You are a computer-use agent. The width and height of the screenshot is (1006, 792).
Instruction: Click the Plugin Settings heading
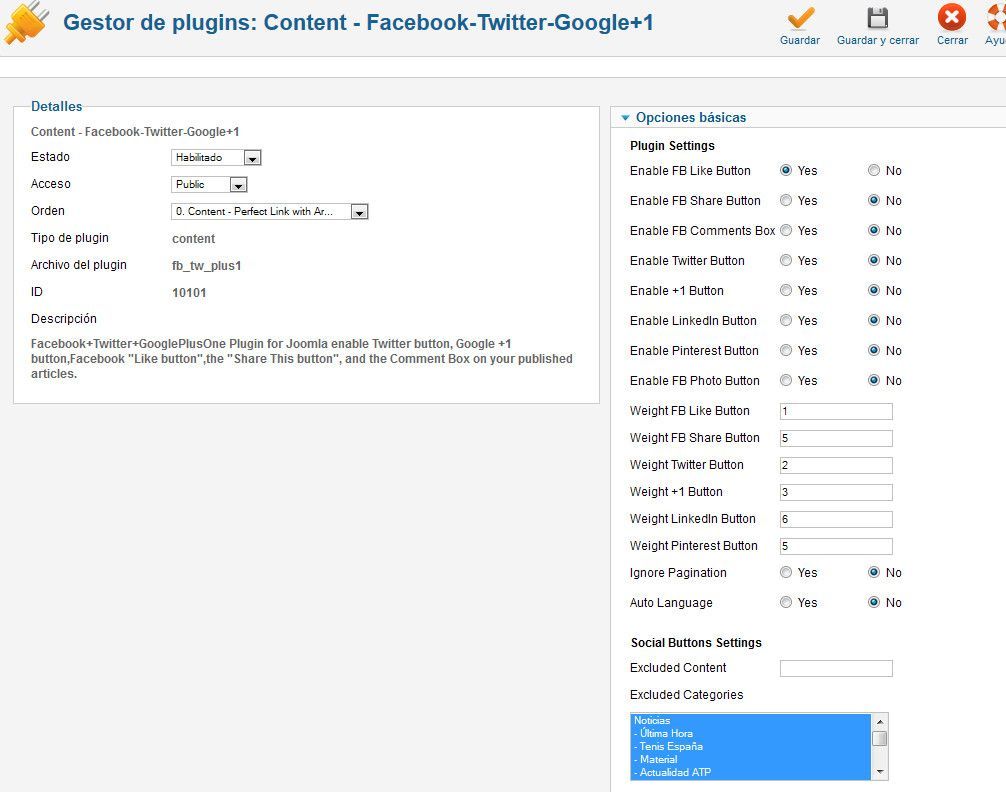[x=672, y=146]
